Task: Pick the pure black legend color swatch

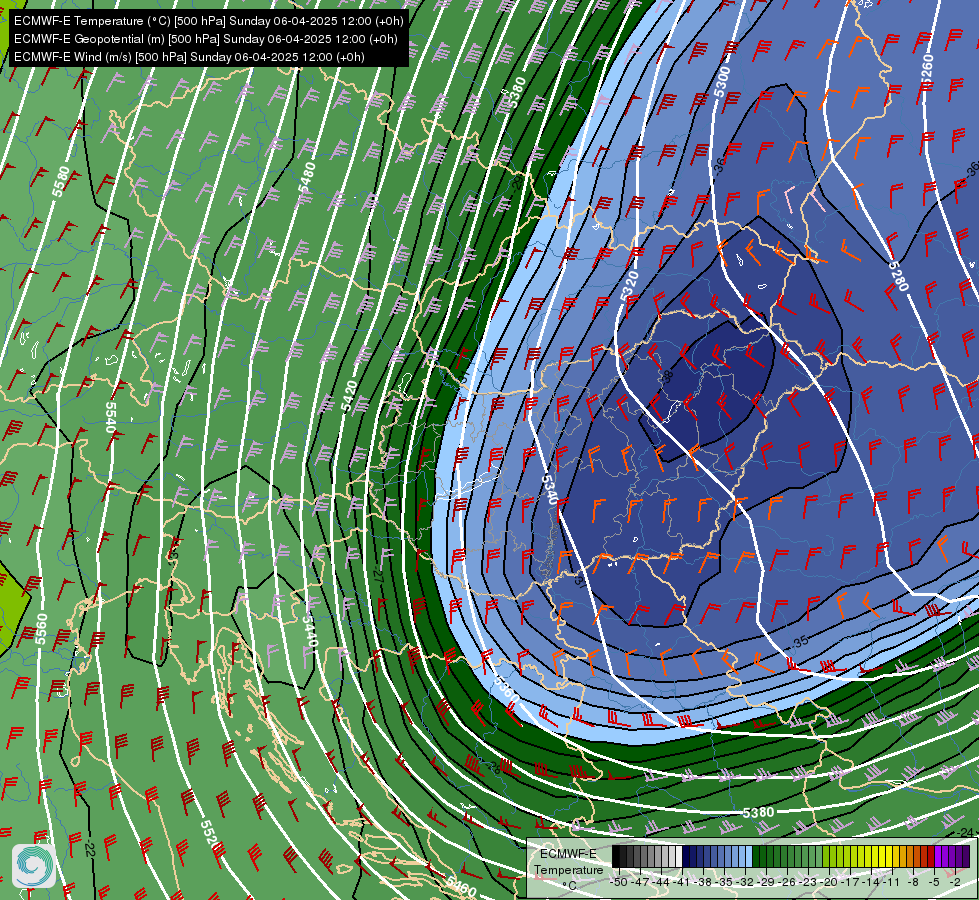Action: [616, 856]
